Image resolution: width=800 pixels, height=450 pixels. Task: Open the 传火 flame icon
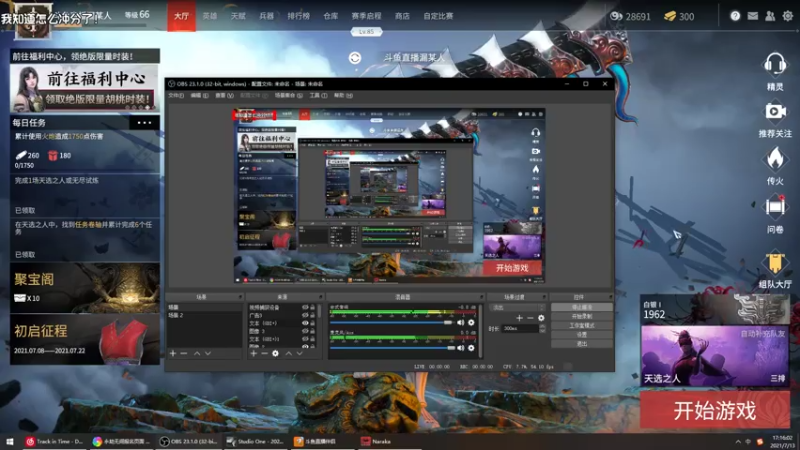coord(774,159)
